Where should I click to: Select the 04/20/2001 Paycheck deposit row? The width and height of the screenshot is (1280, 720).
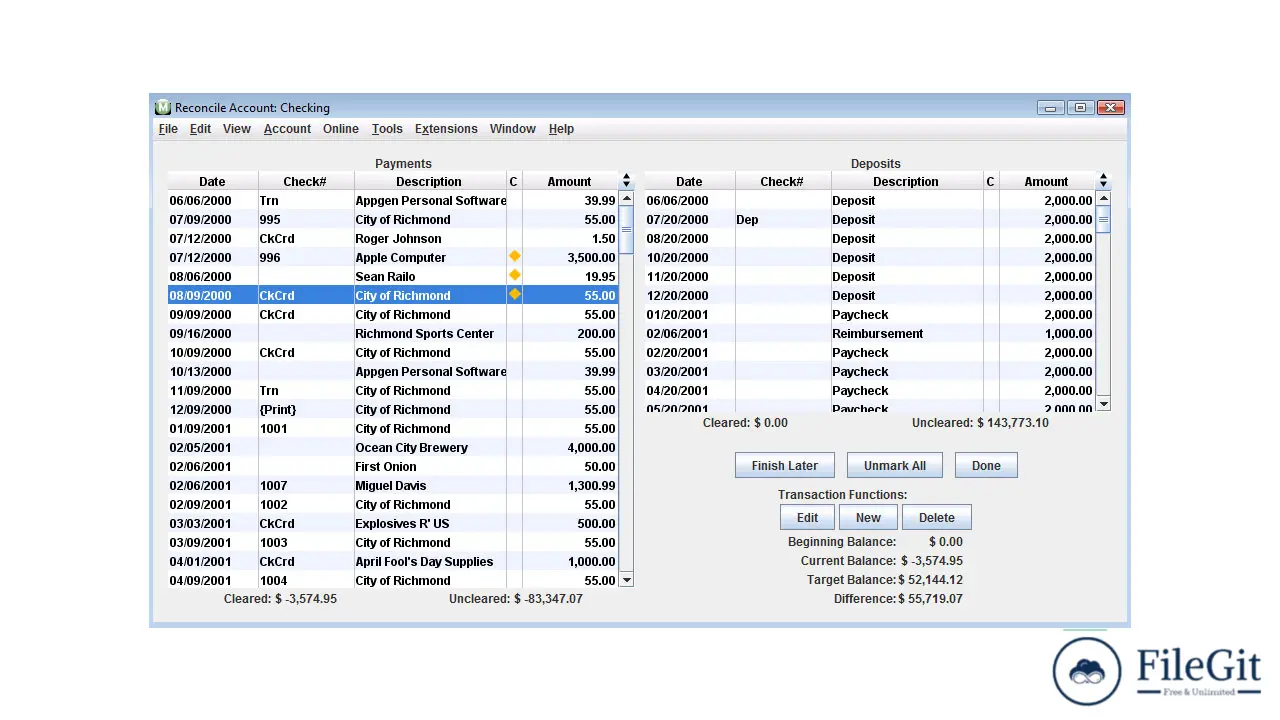870,390
